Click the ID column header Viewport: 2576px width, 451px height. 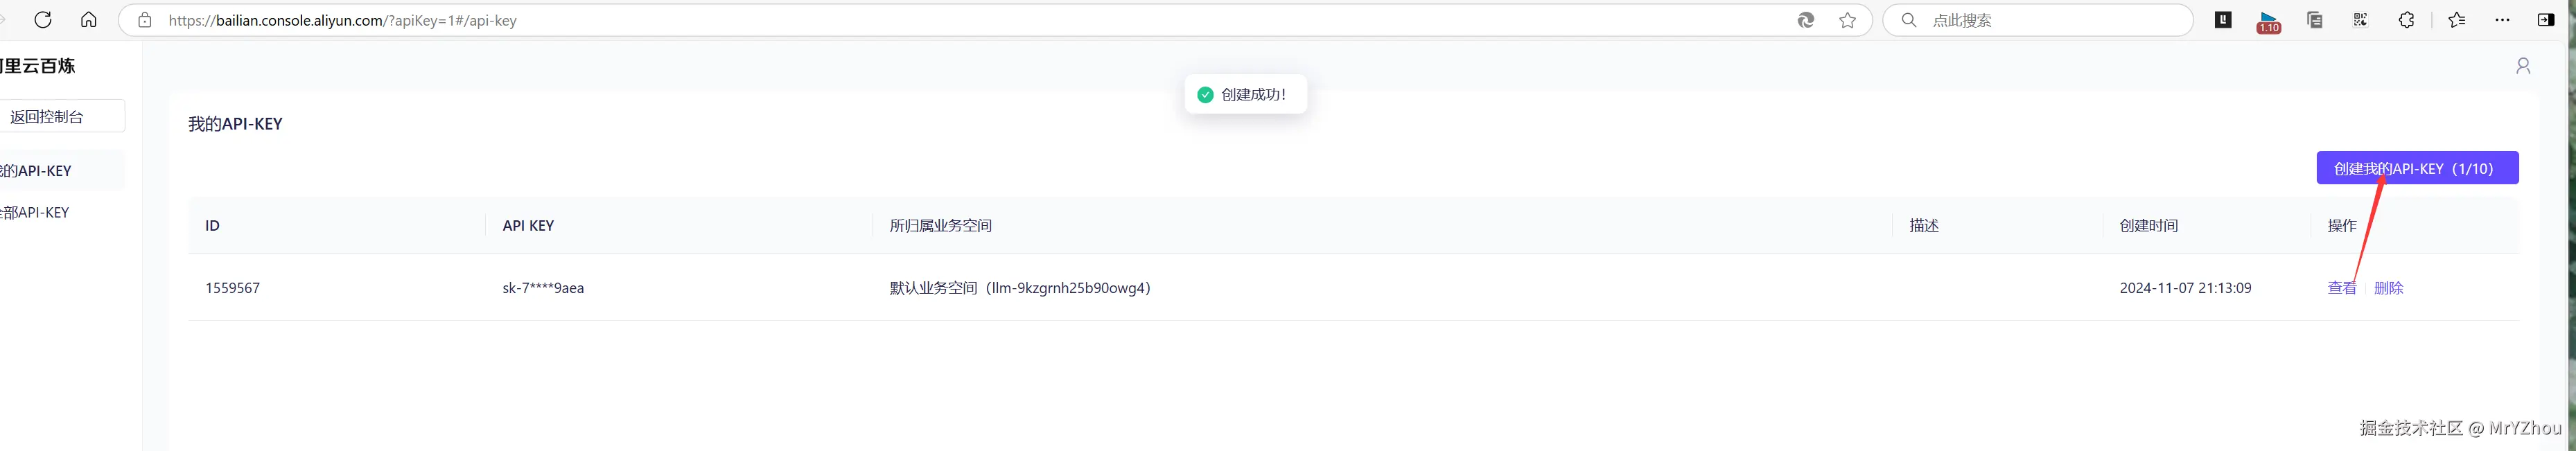coord(212,226)
